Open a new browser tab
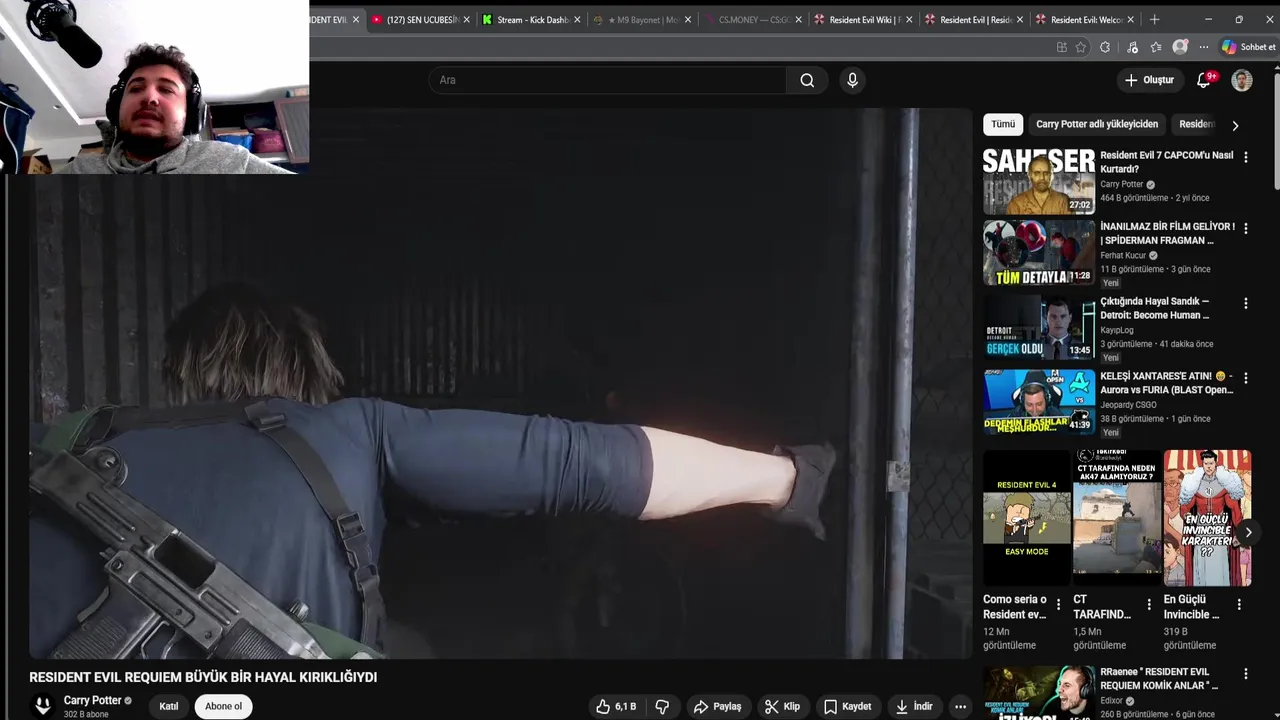 pos(1154,19)
